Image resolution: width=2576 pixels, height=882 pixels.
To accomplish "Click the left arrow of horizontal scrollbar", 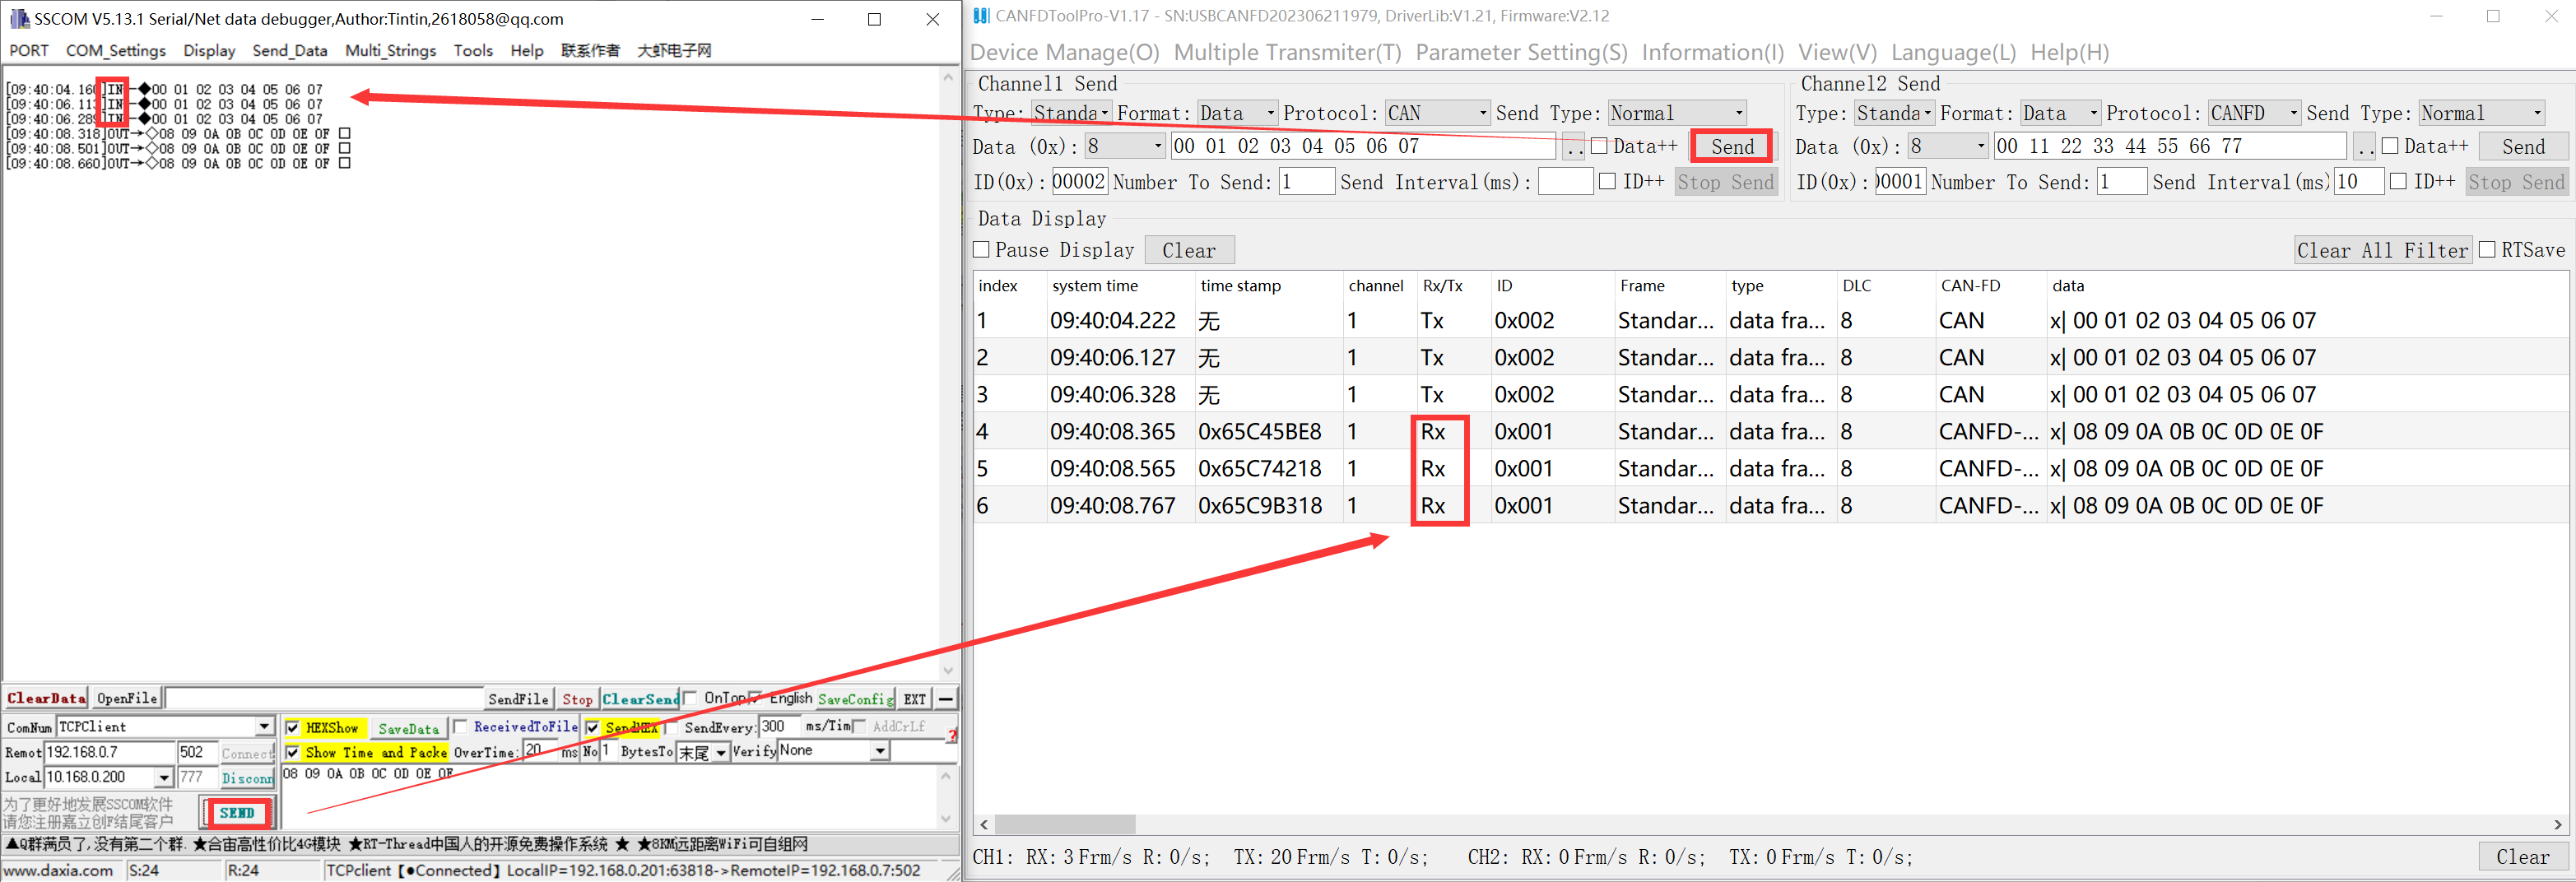I will (985, 824).
